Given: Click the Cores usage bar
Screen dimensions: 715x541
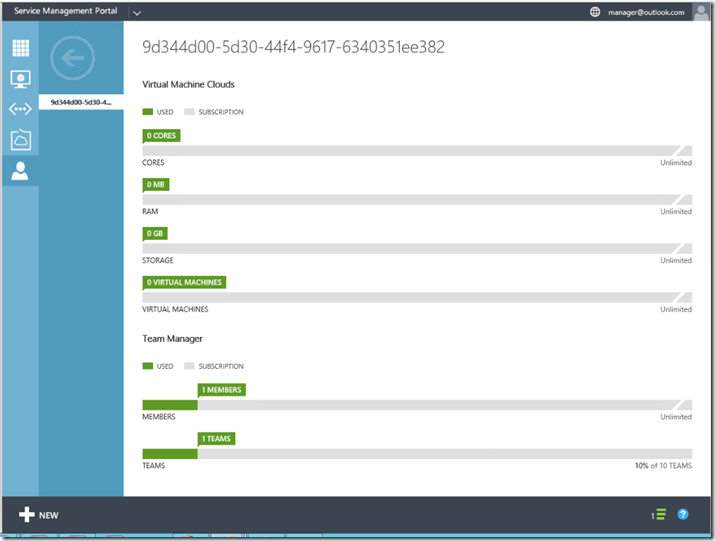Looking at the screenshot, I should tap(417, 151).
